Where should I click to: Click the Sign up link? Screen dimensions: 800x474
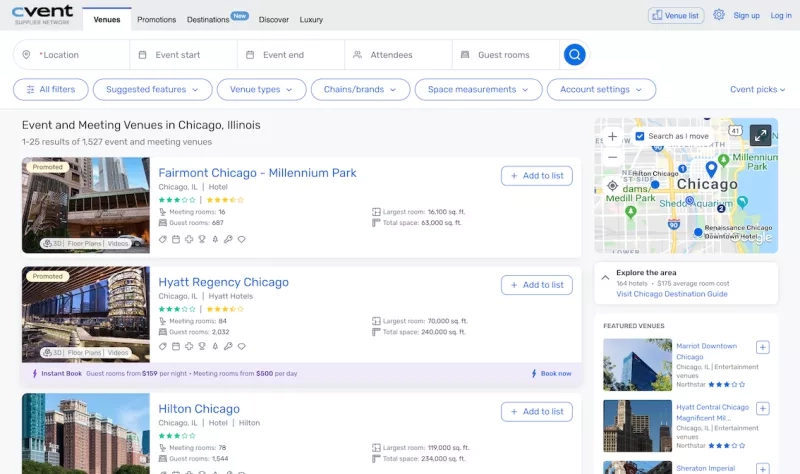(x=746, y=15)
